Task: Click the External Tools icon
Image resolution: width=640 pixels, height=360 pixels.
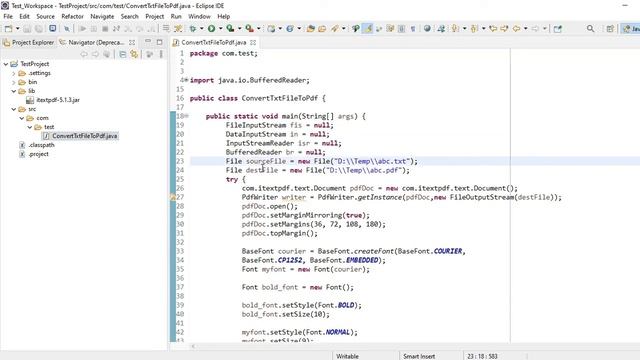Action: pos(249,29)
